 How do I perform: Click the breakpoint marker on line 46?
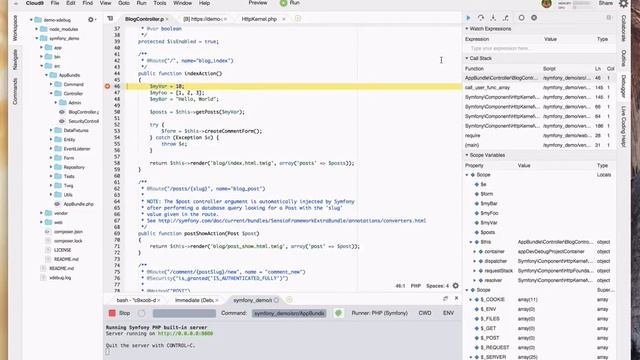[107, 86]
